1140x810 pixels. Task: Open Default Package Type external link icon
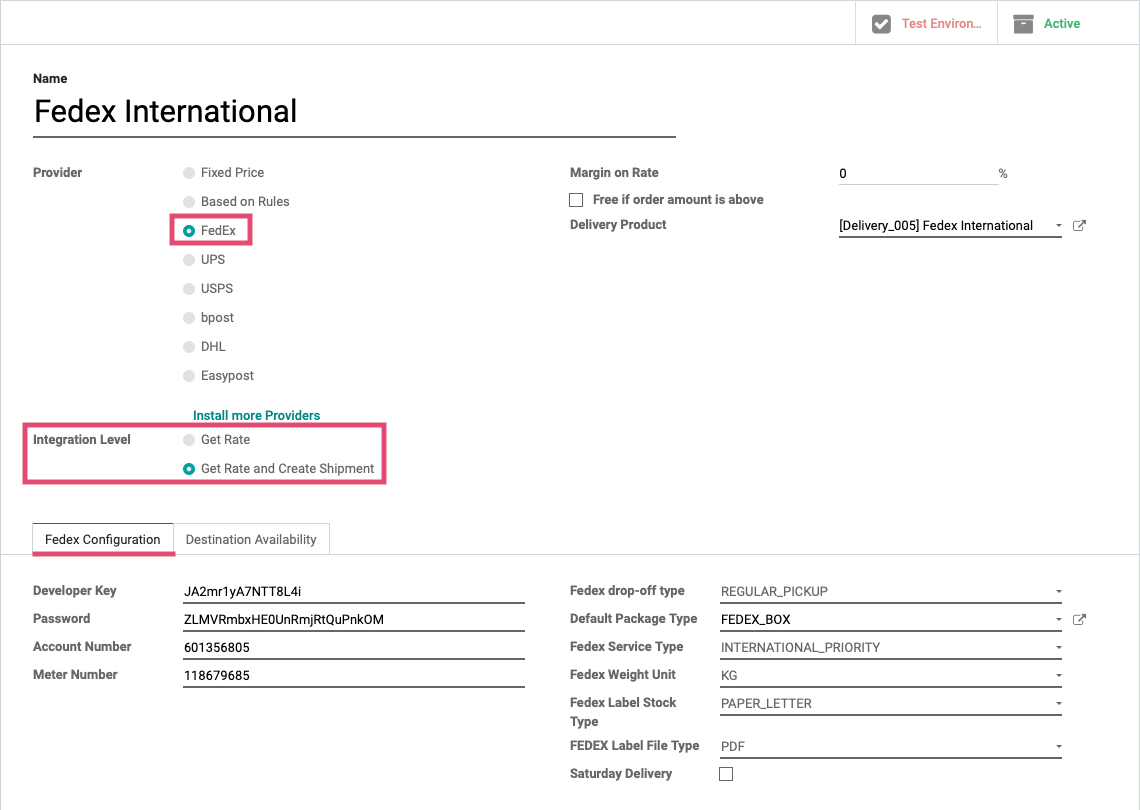tap(1080, 619)
